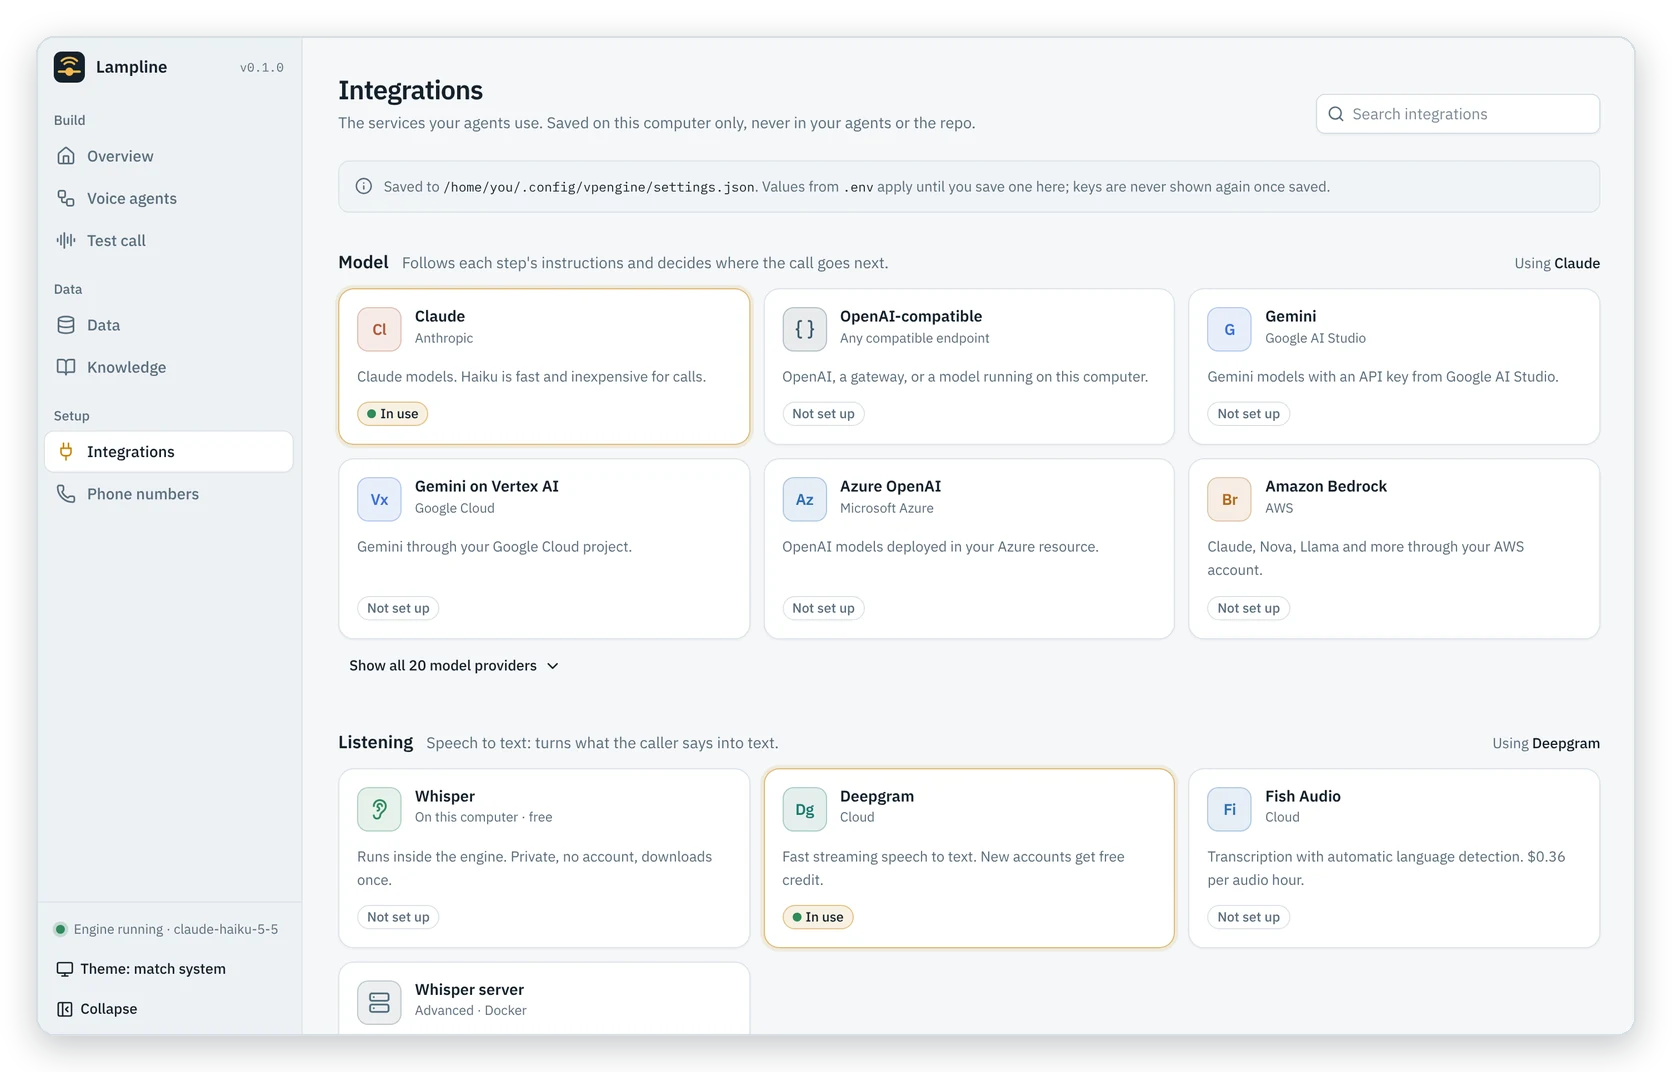Screen dimensions: 1672x1072
Task: Change the Theme: match system setting
Action: [x=141, y=969]
